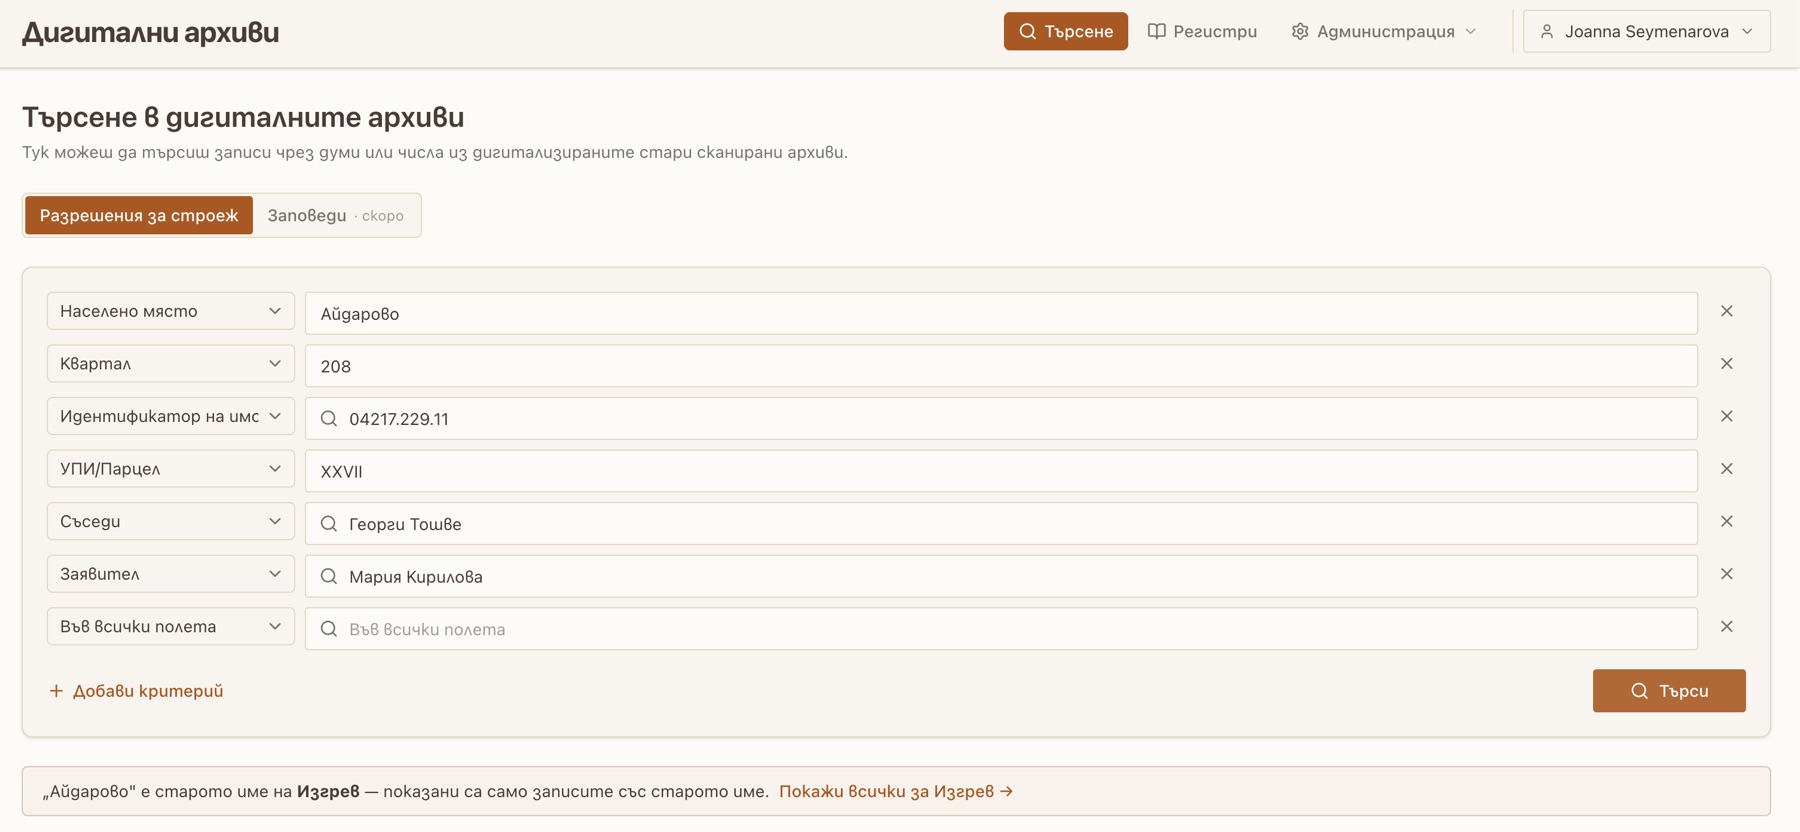Click the gear icon beside Администрация
The image size is (1800, 832).
click(1300, 32)
